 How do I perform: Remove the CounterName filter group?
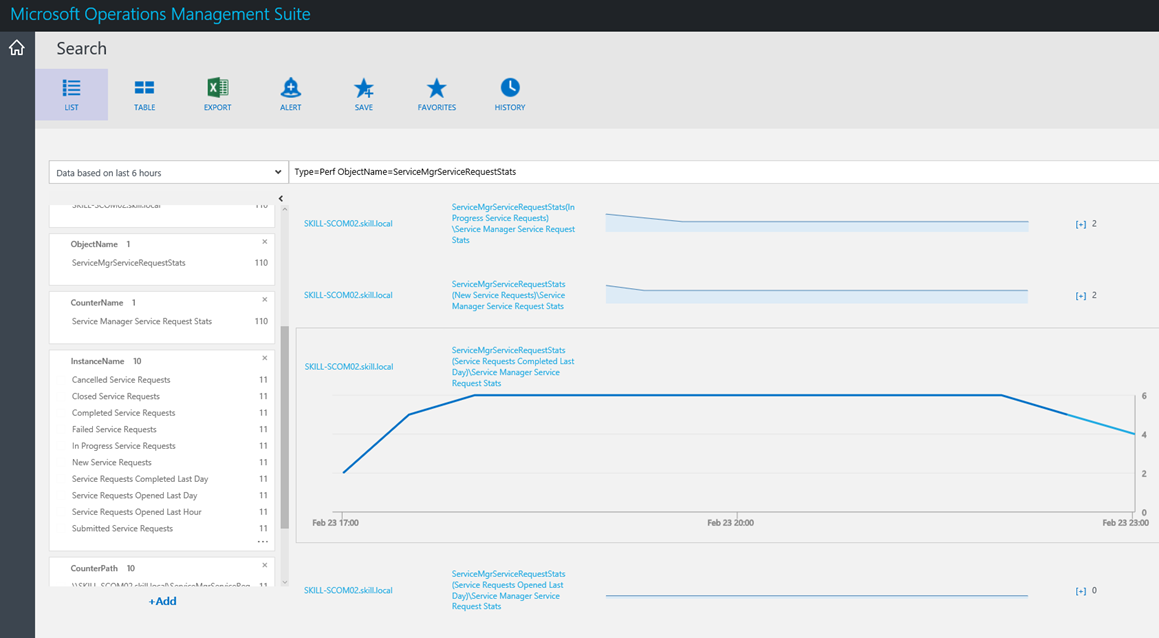(x=265, y=299)
